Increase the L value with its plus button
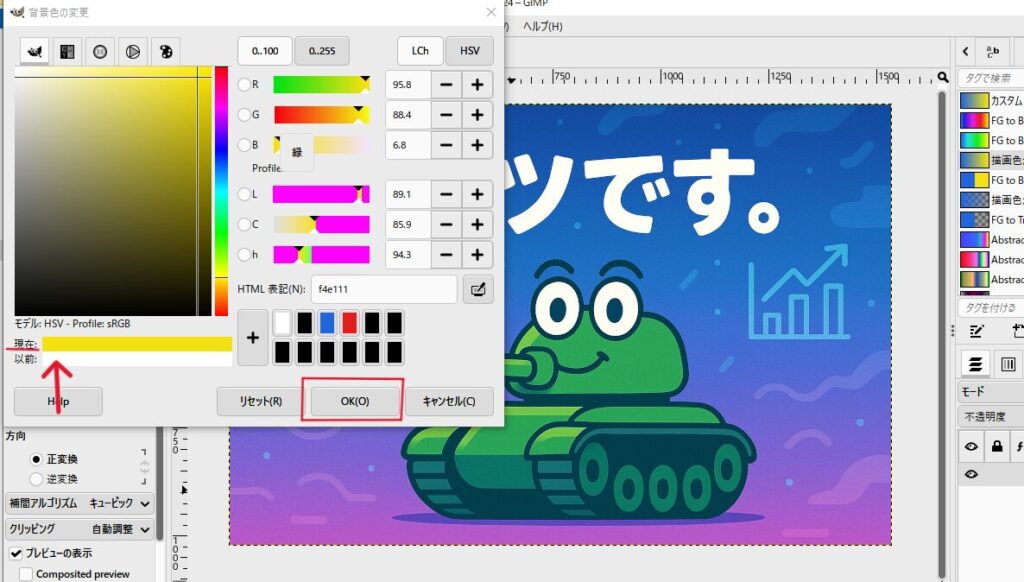The image size is (1024, 582). click(x=477, y=195)
